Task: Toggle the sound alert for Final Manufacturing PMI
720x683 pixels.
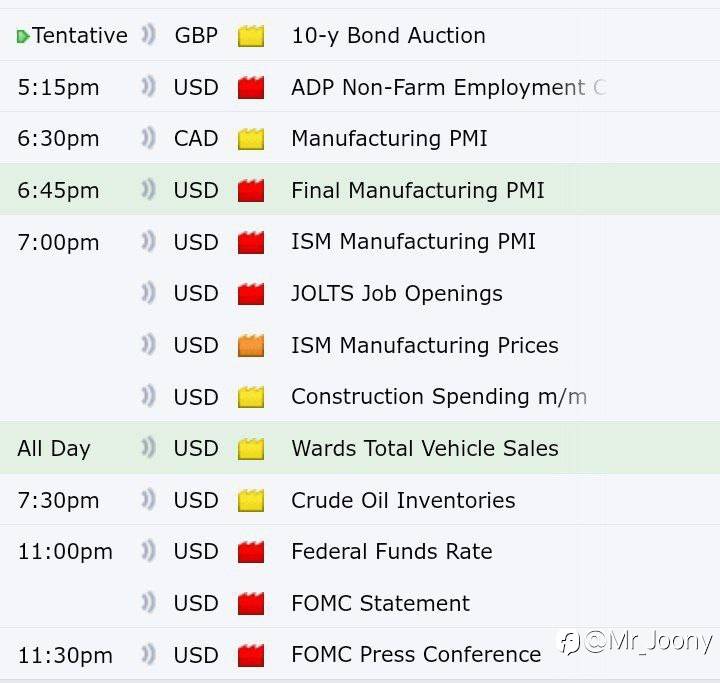Action: coord(149,190)
